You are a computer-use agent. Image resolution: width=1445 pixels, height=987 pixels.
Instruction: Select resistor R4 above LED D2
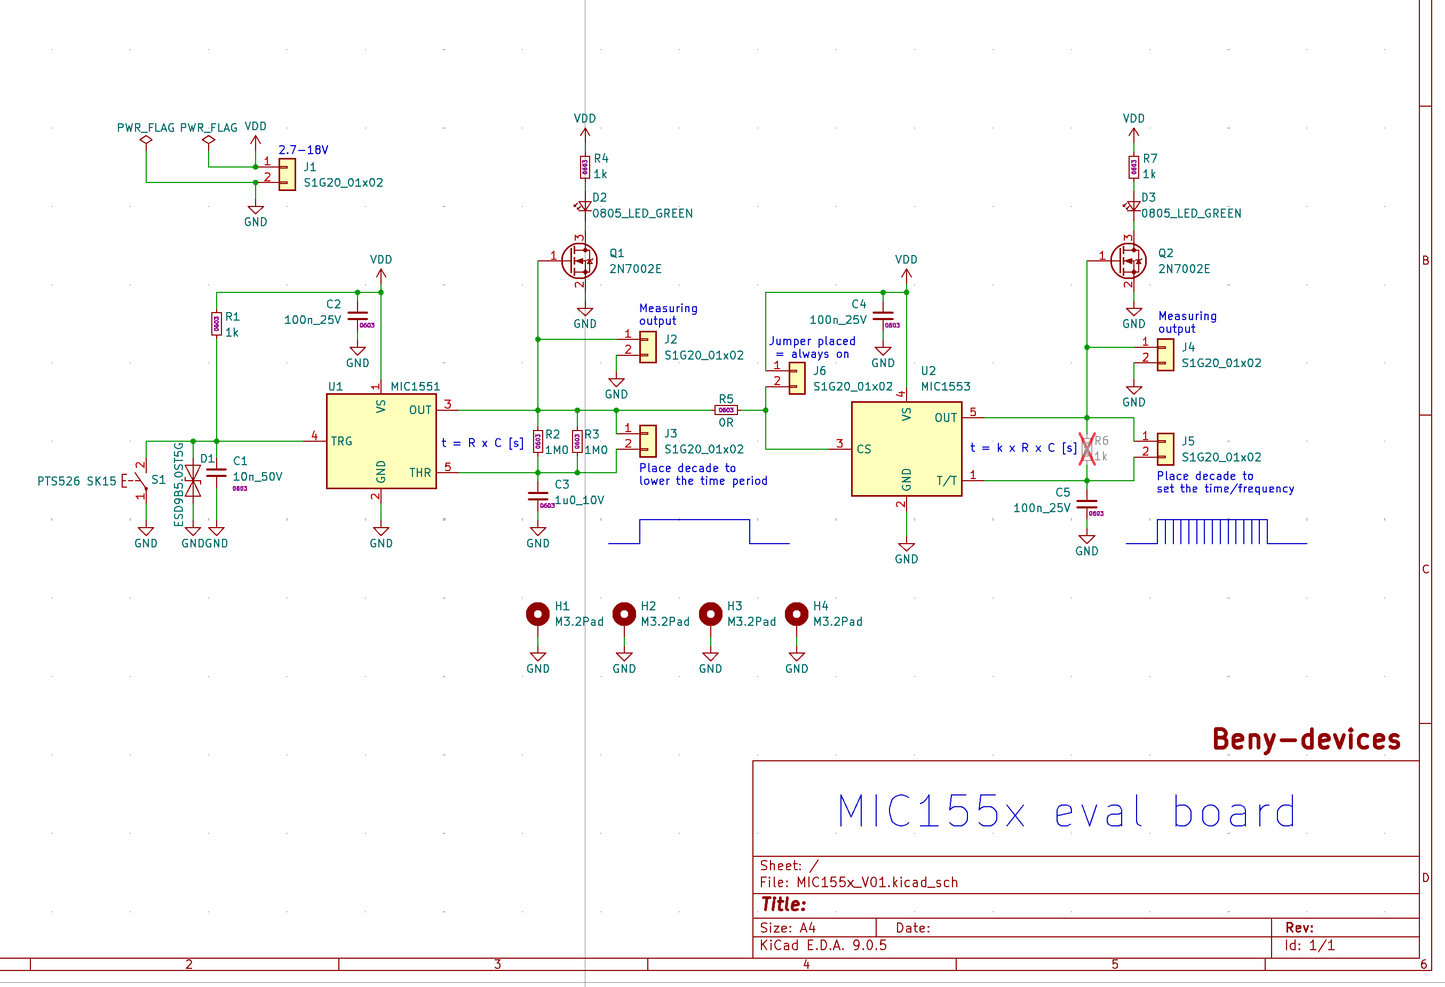click(584, 165)
